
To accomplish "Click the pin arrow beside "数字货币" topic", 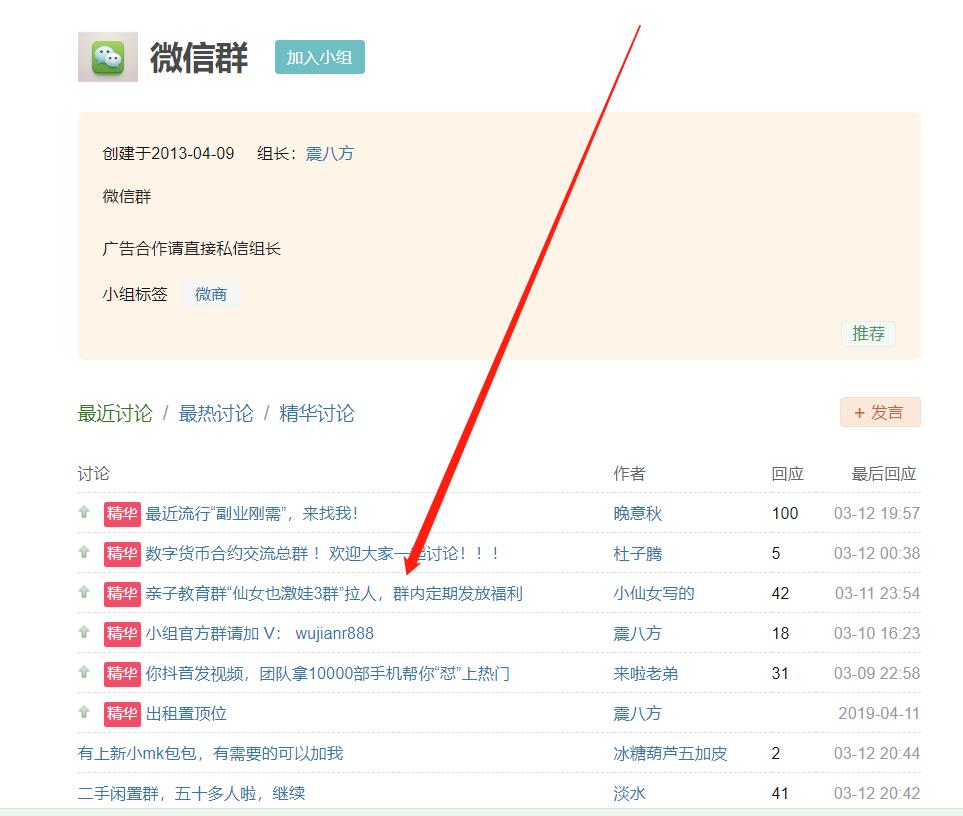I will click(82, 553).
